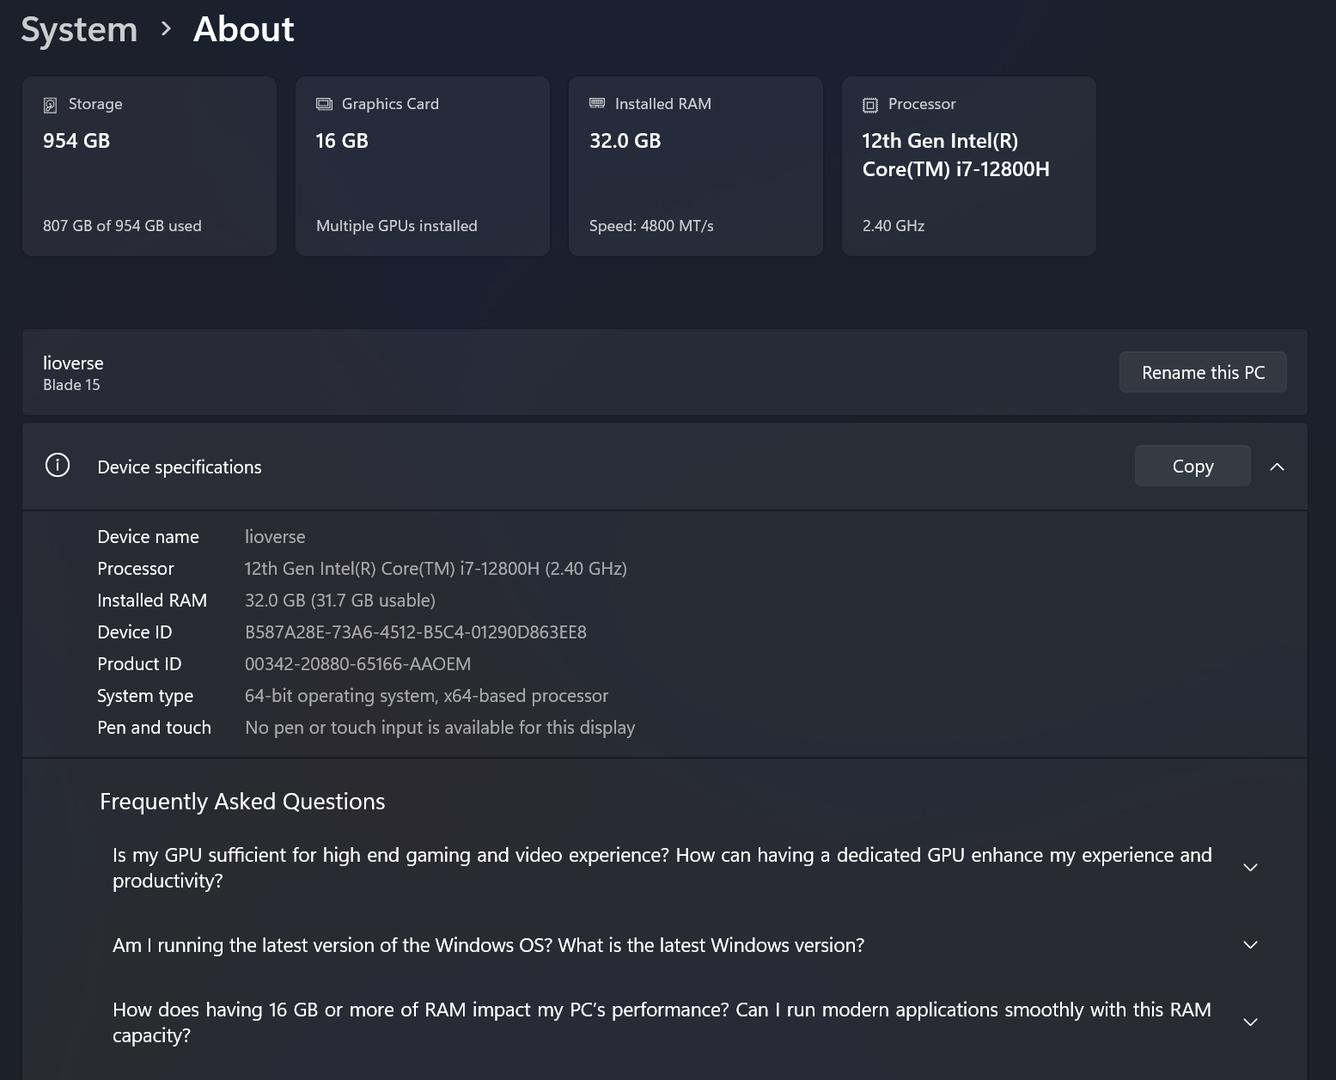Copy the device specifications

(x=1192, y=466)
